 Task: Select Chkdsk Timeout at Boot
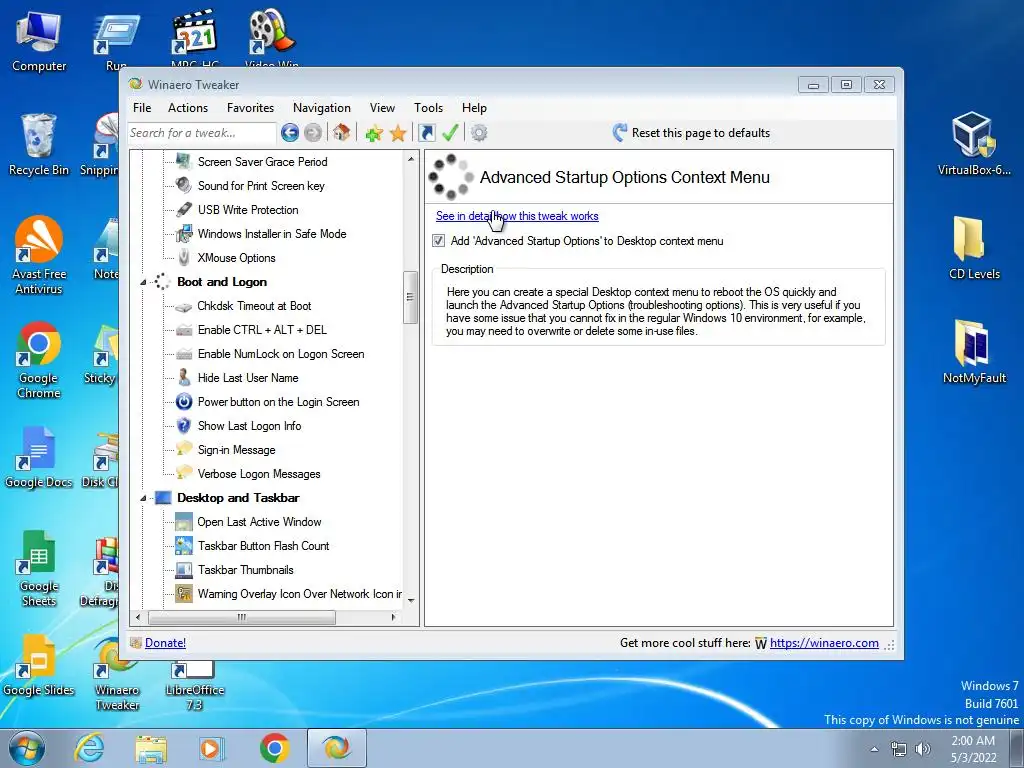[254, 306]
